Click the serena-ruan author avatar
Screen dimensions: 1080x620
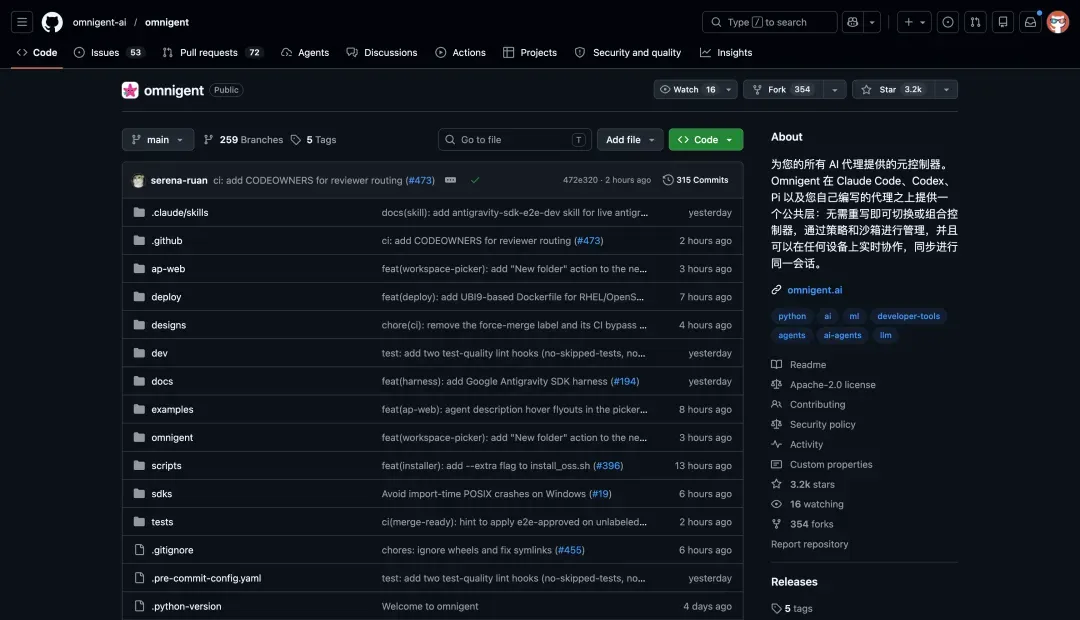pyautogui.click(x=138, y=180)
